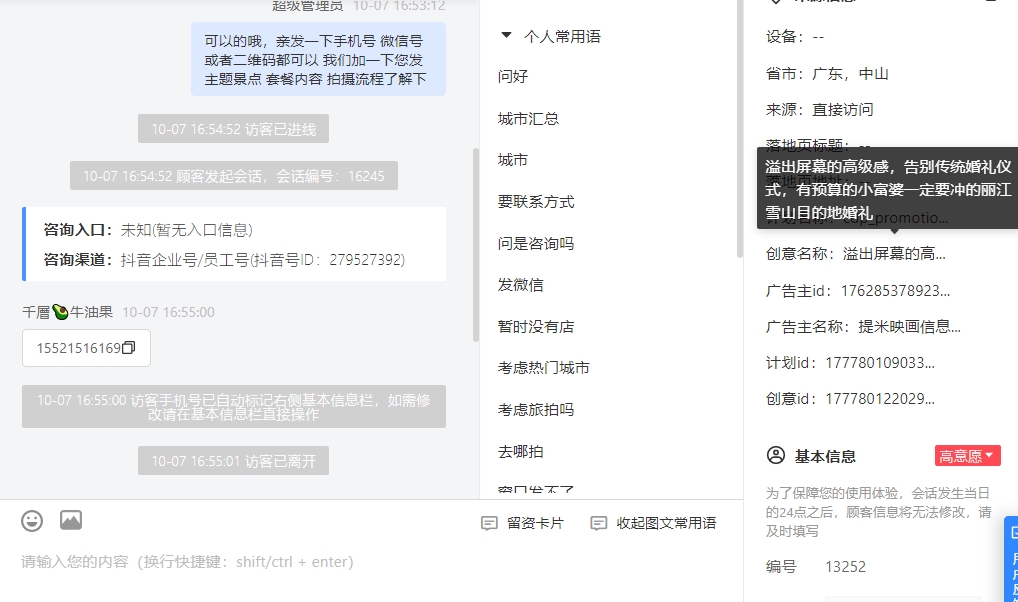Click the 计划id value
1018x602 pixels.
[880, 363]
